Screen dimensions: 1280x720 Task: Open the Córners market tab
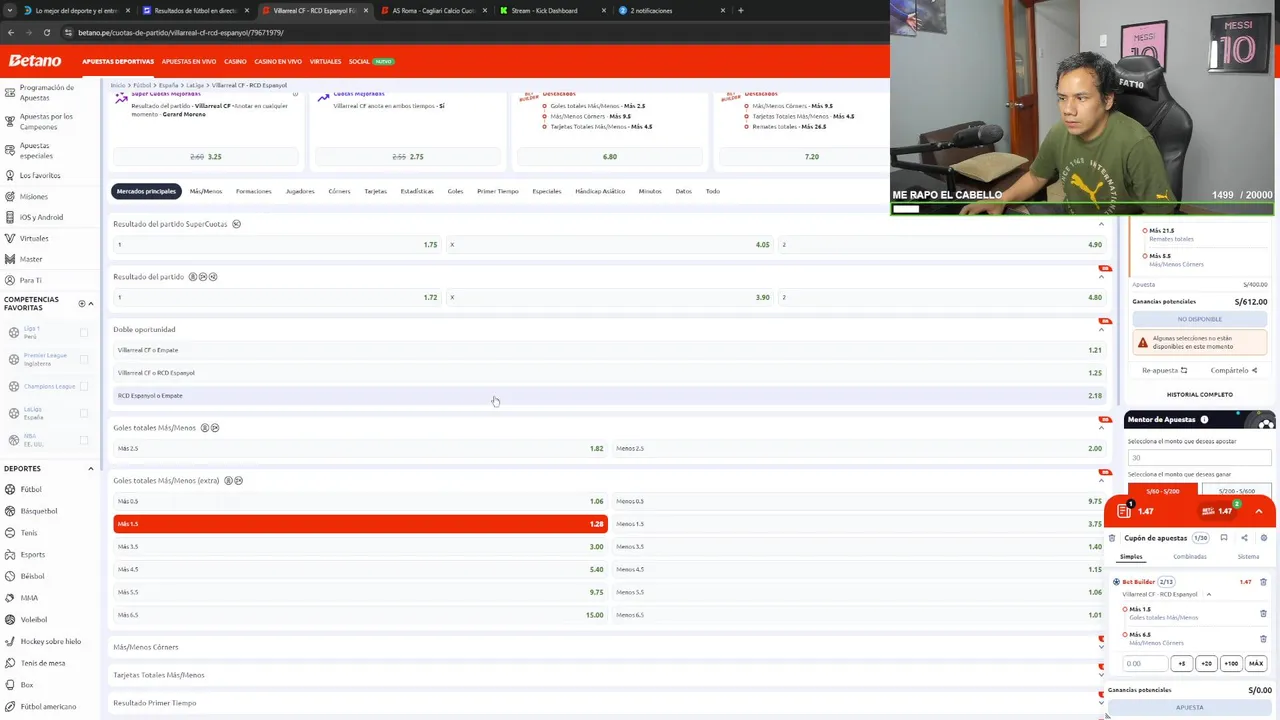[x=339, y=191]
